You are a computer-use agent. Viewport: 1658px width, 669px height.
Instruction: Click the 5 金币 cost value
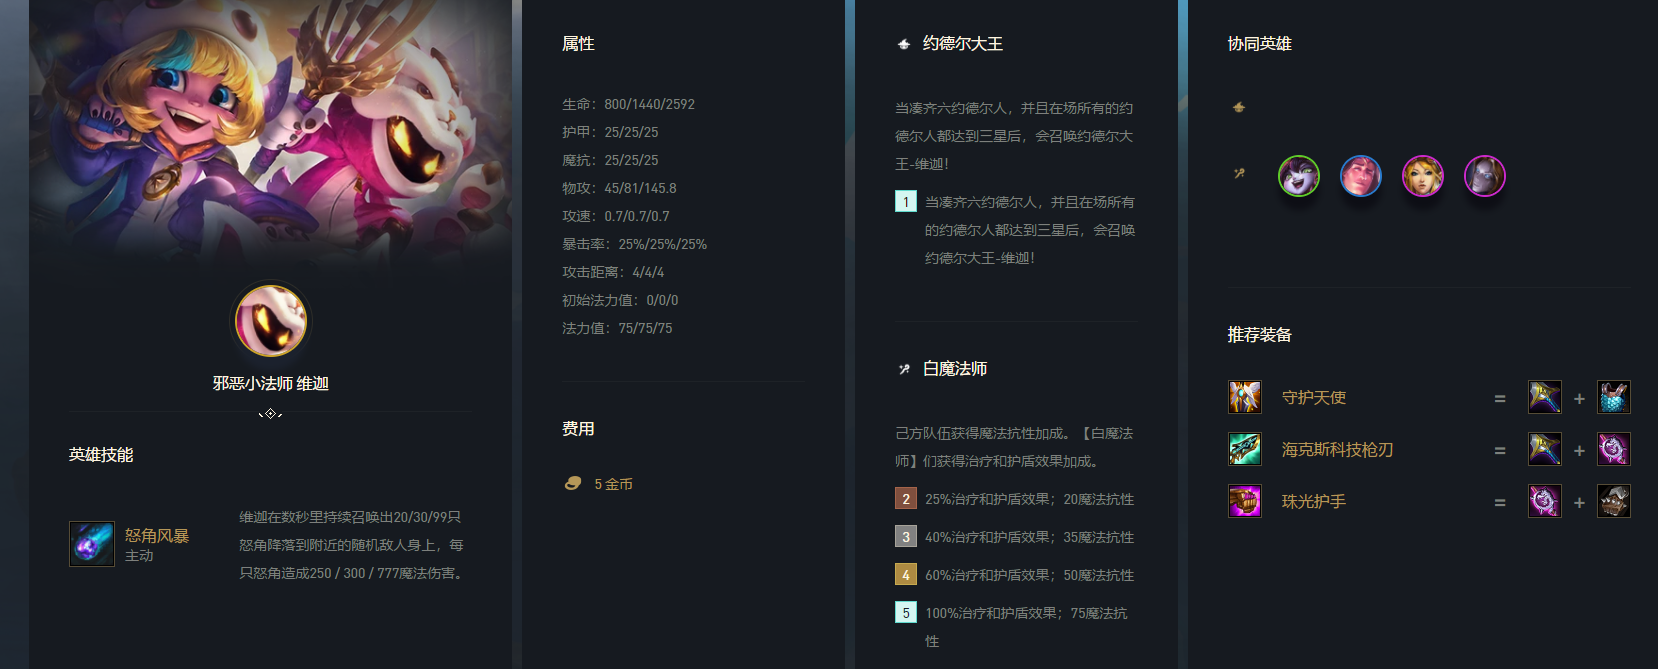[x=613, y=484]
